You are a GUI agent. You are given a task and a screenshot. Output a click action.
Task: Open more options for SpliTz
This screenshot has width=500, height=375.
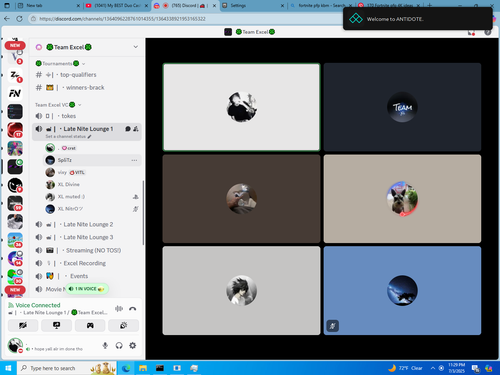[134, 160]
